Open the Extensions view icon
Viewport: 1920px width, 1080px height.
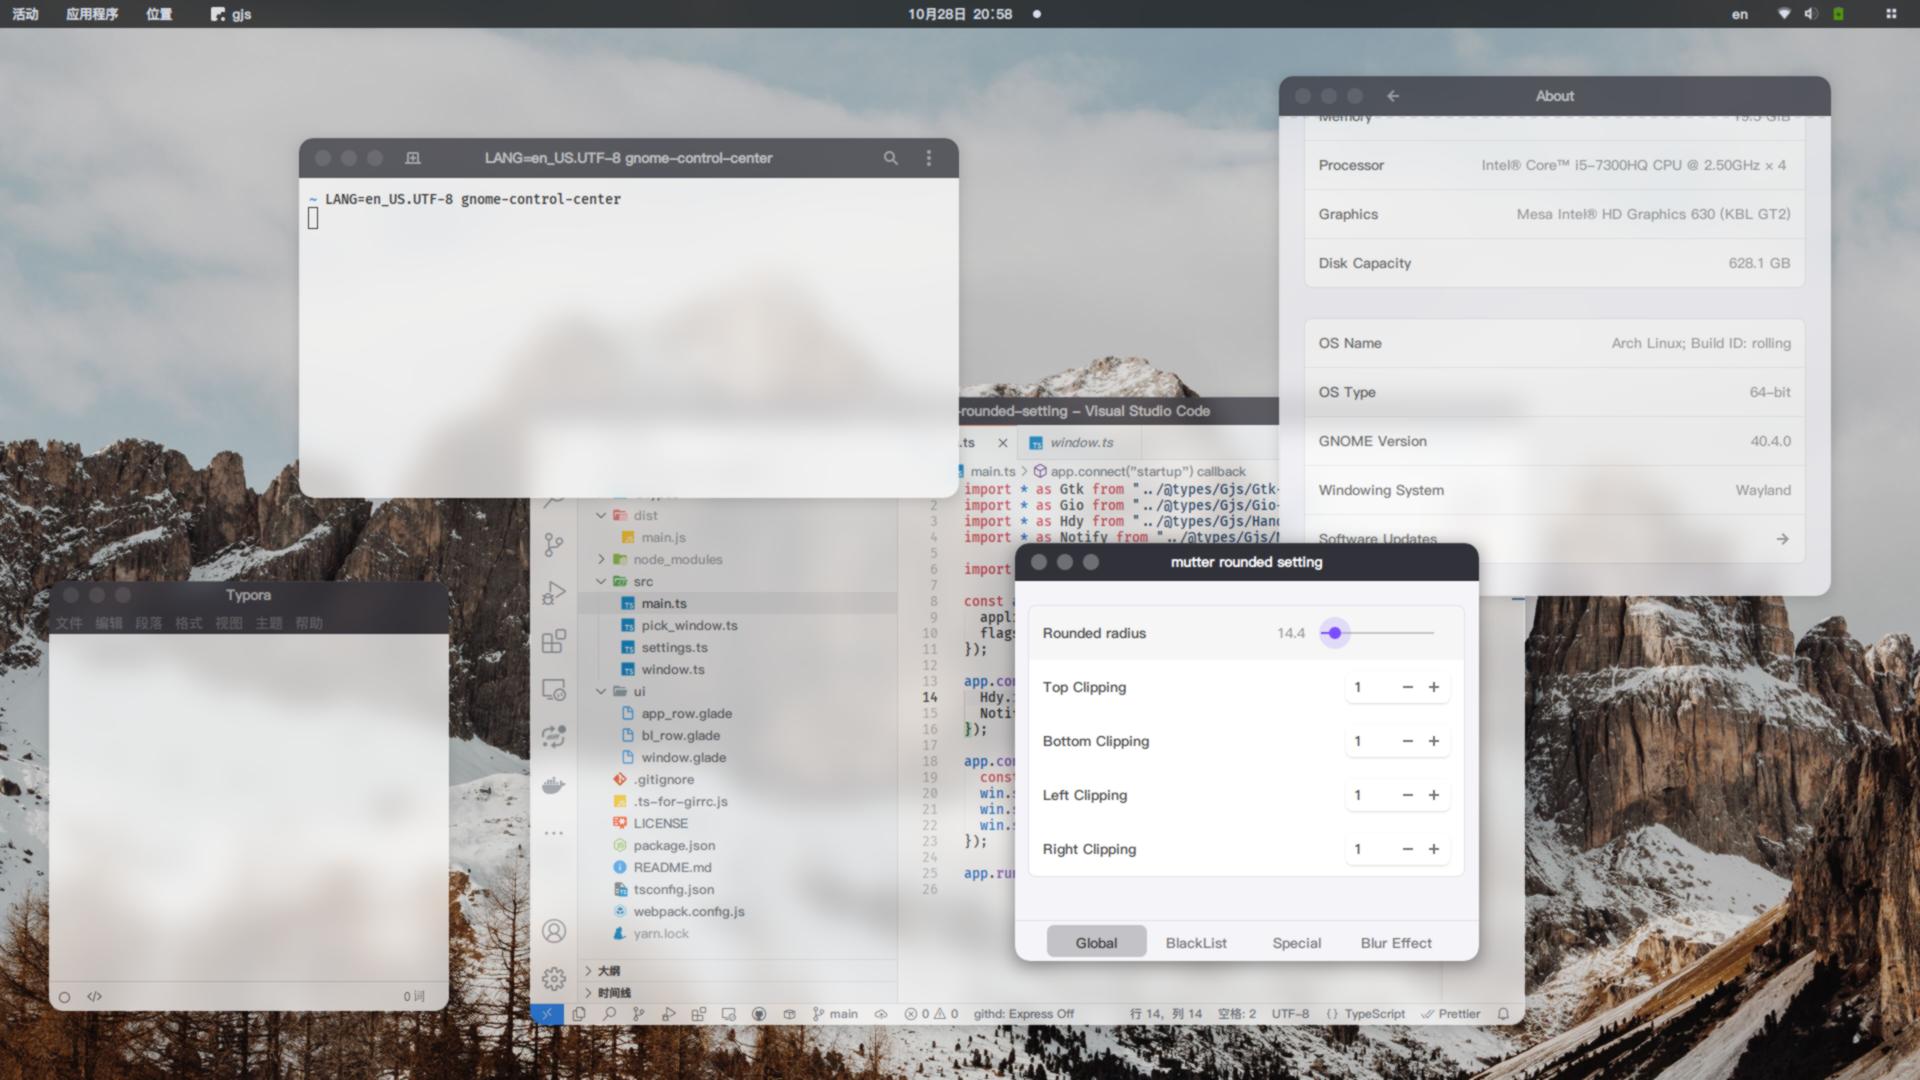coord(553,641)
